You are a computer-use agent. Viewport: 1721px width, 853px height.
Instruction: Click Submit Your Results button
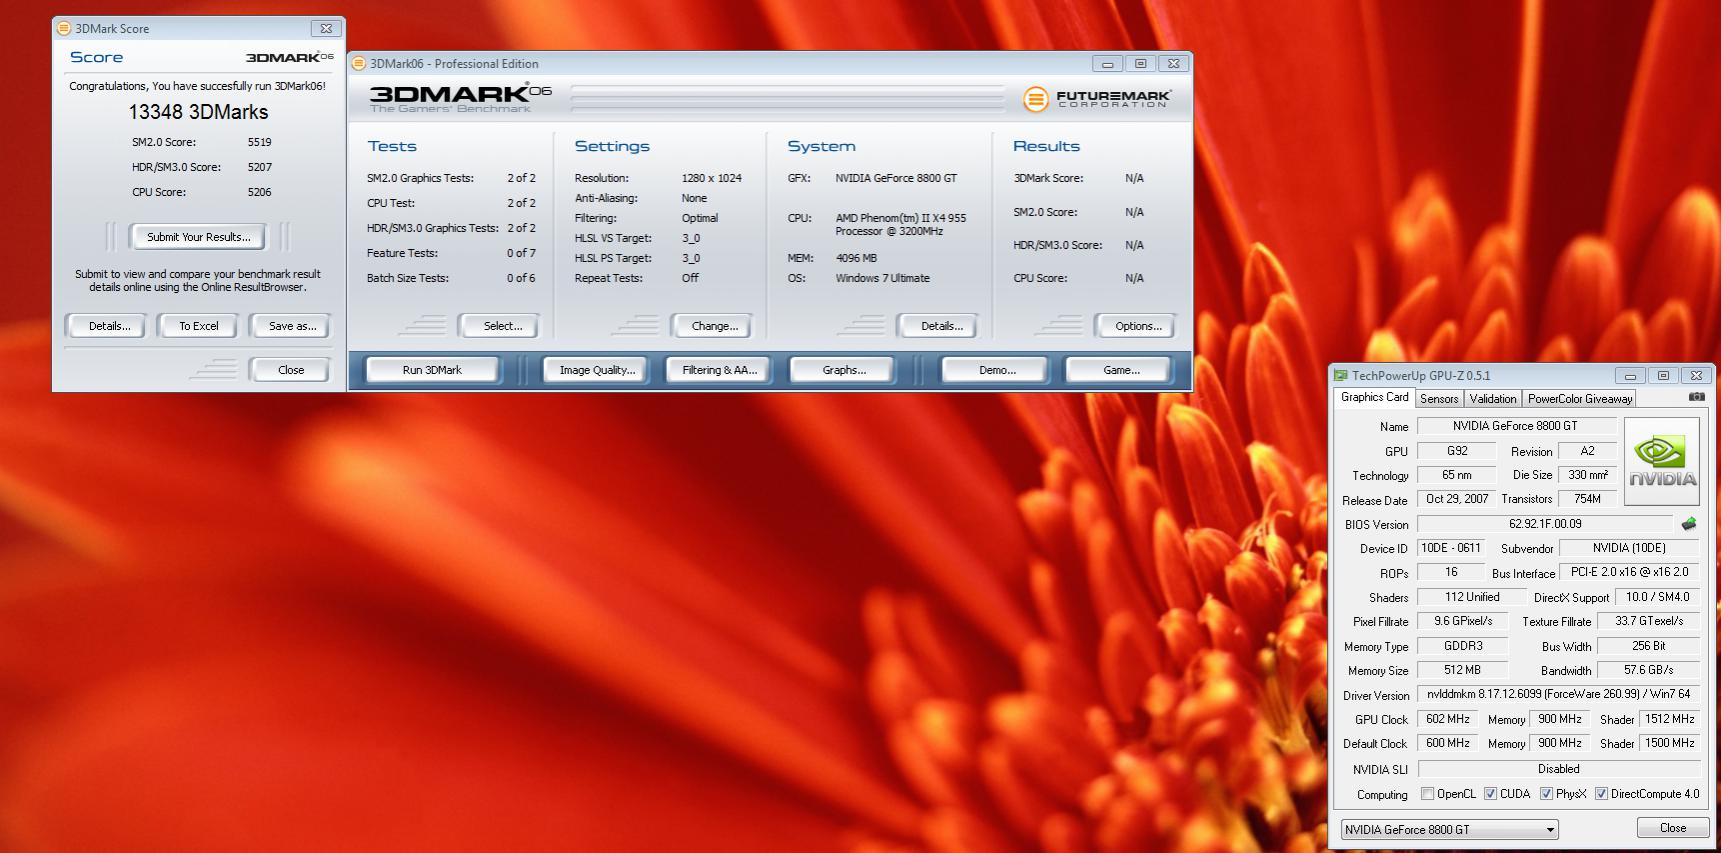pos(198,237)
